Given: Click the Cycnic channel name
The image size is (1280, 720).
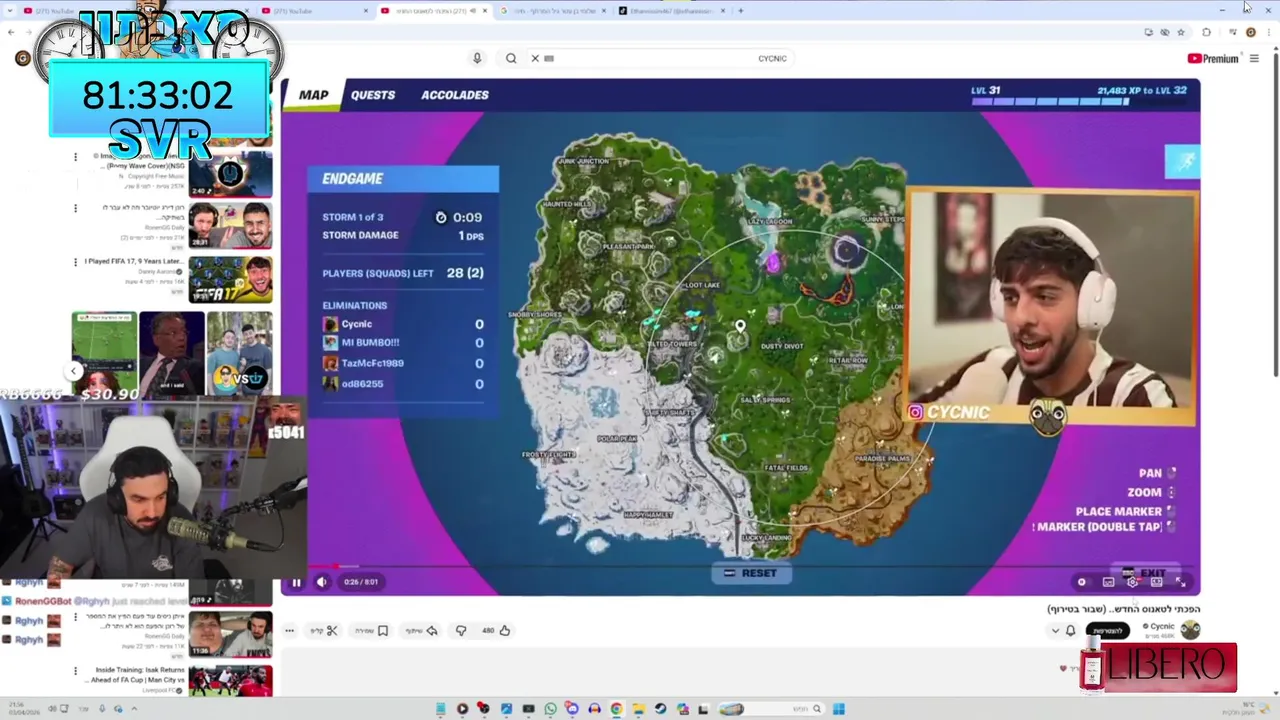Looking at the screenshot, I should coord(1162,627).
